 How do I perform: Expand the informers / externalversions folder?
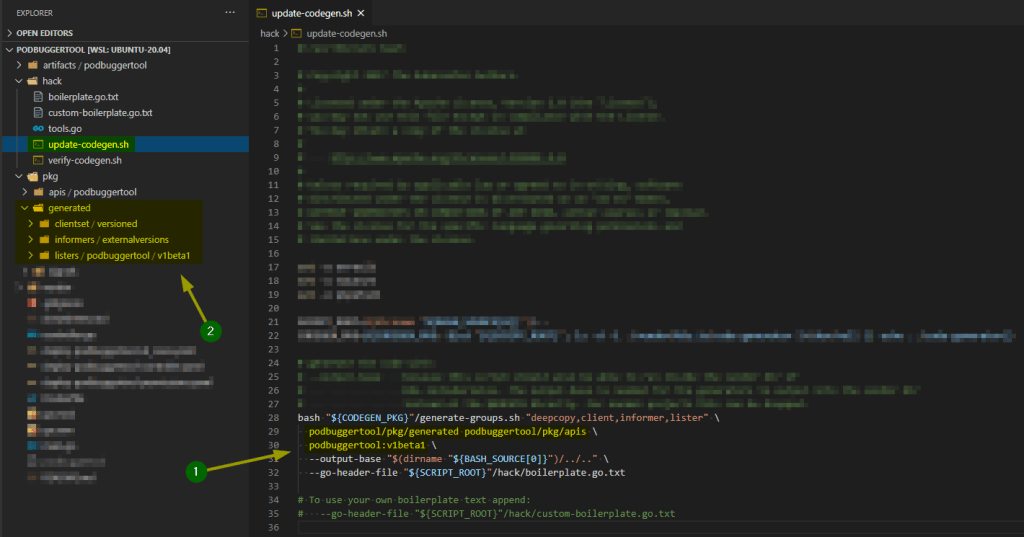[x=31, y=240]
